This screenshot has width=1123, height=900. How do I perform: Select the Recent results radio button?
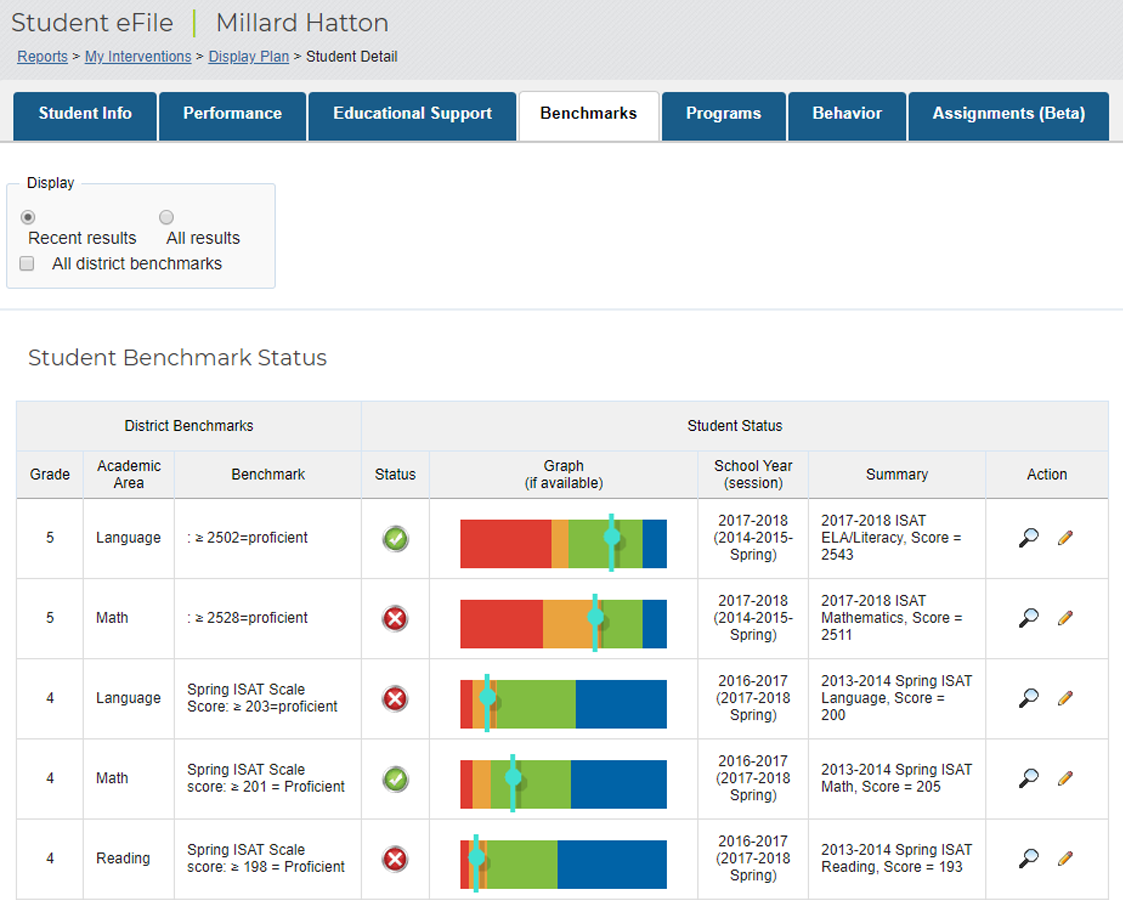click(x=28, y=217)
